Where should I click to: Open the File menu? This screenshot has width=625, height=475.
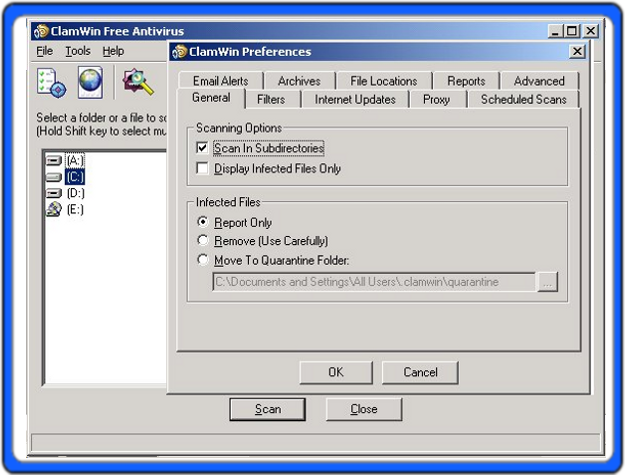pos(45,51)
